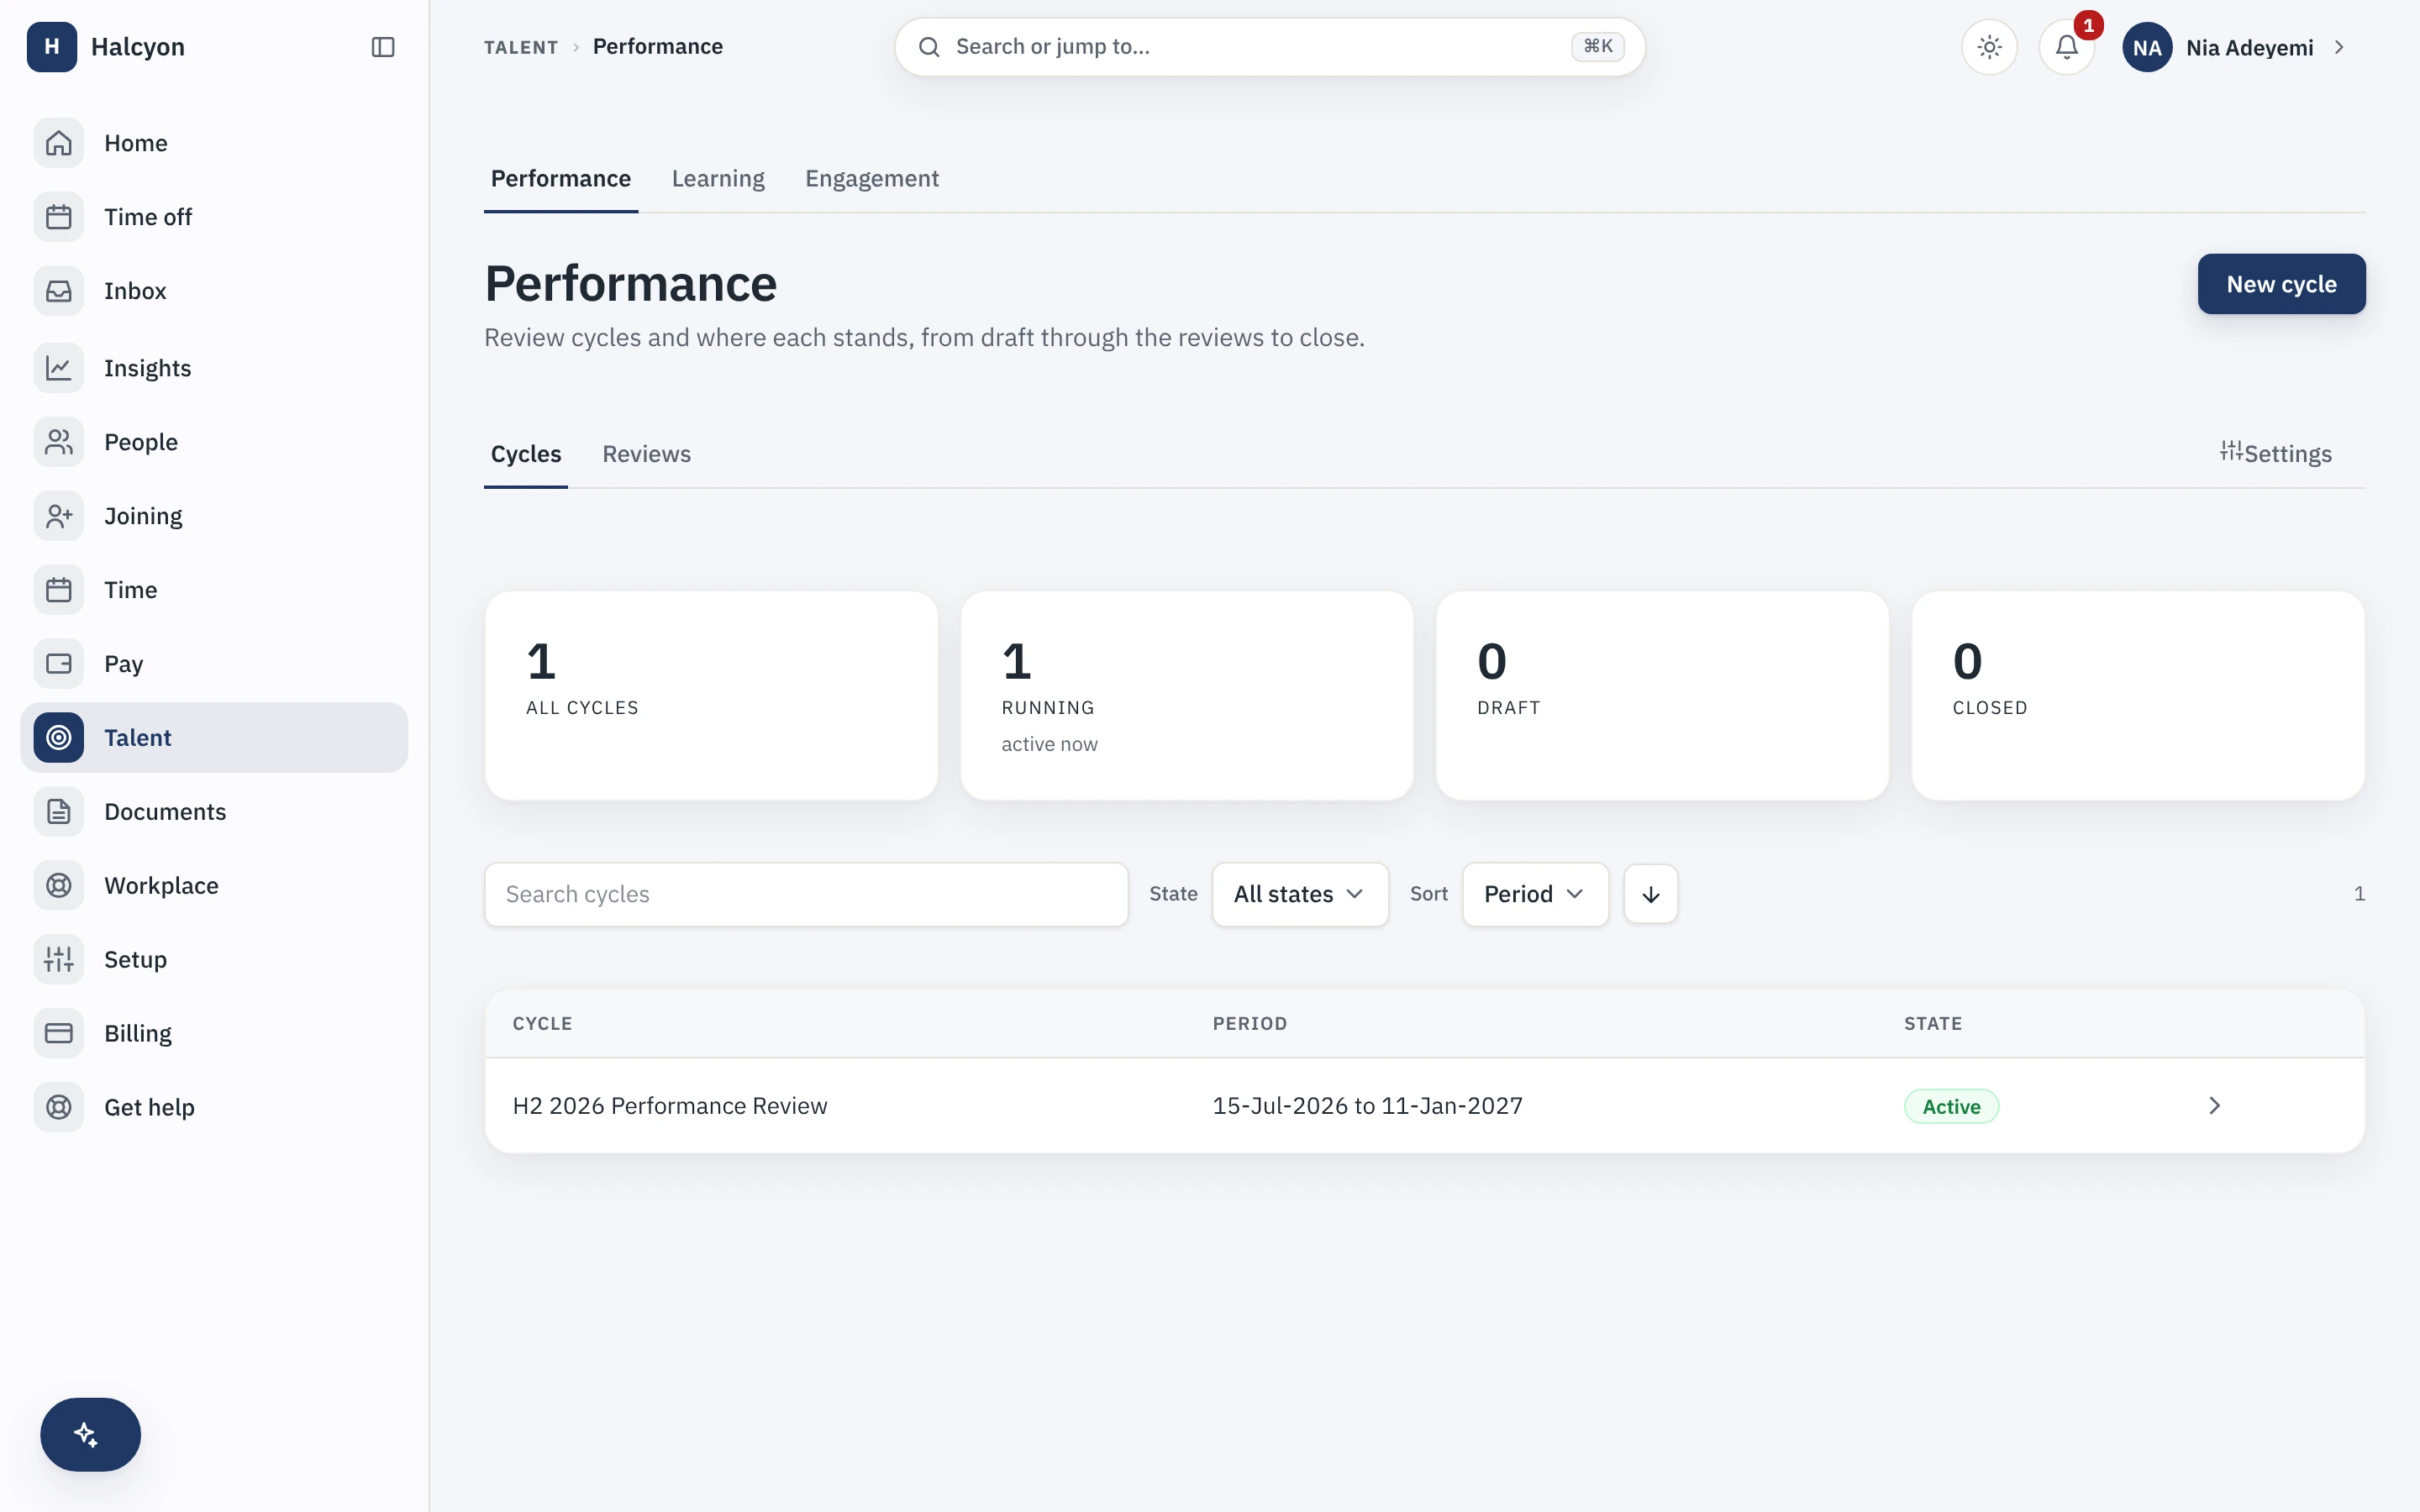
Task: Open performance Settings link
Action: (2276, 454)
